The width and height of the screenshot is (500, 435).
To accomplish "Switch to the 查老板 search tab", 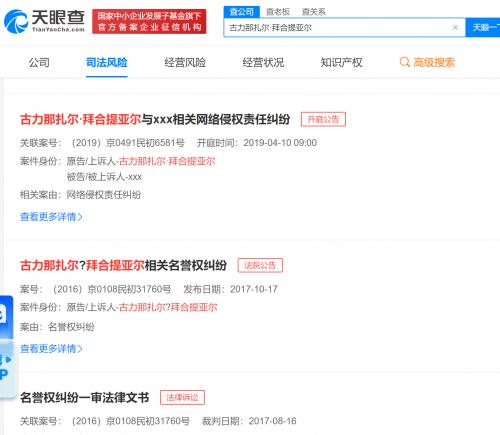I will pyautogui.click(x=278, y=12).
